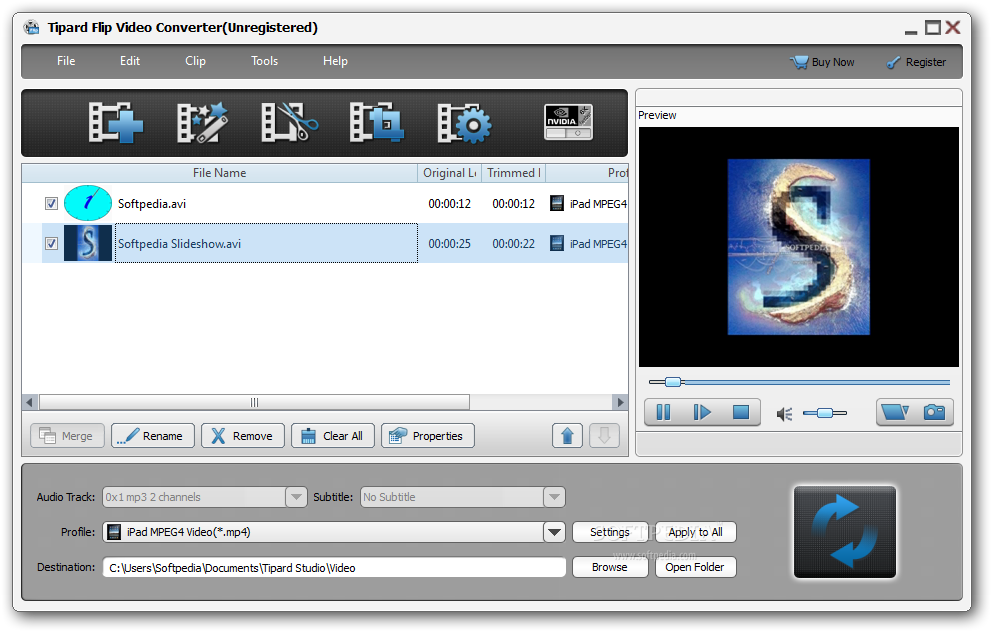Click the app icon in title bar
The width and height of the screenshot is (992, 632).
[x=31, y=28]
